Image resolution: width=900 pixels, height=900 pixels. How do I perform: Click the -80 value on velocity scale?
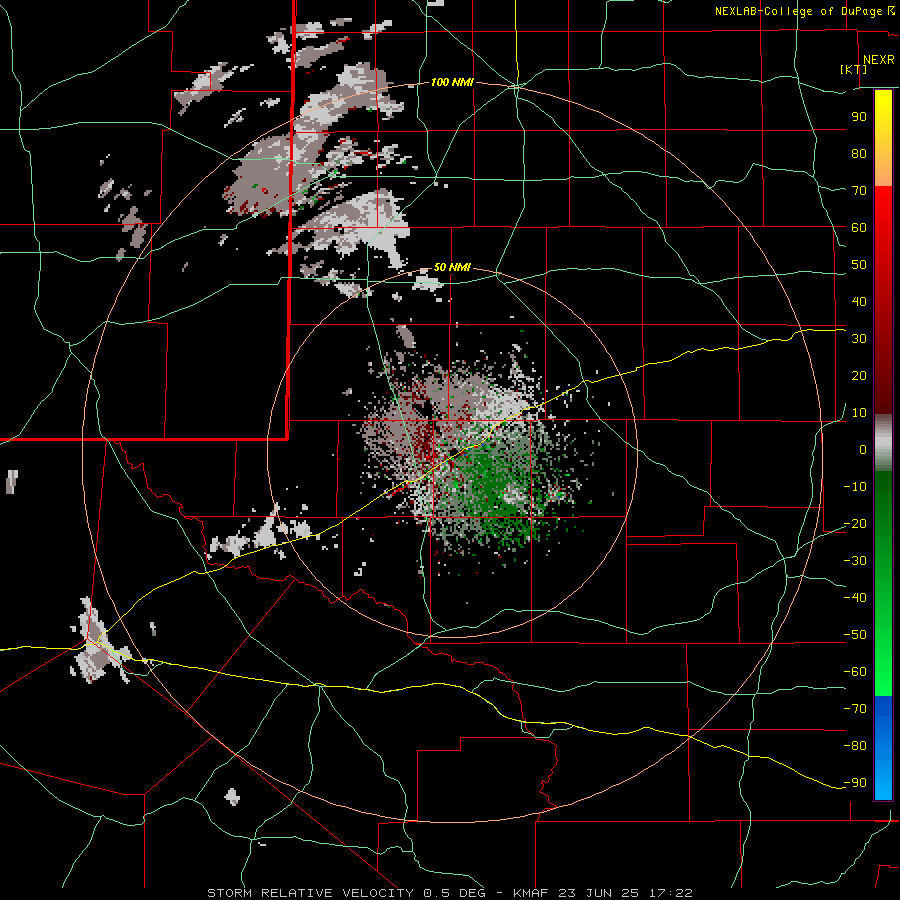tap(855, 746)
